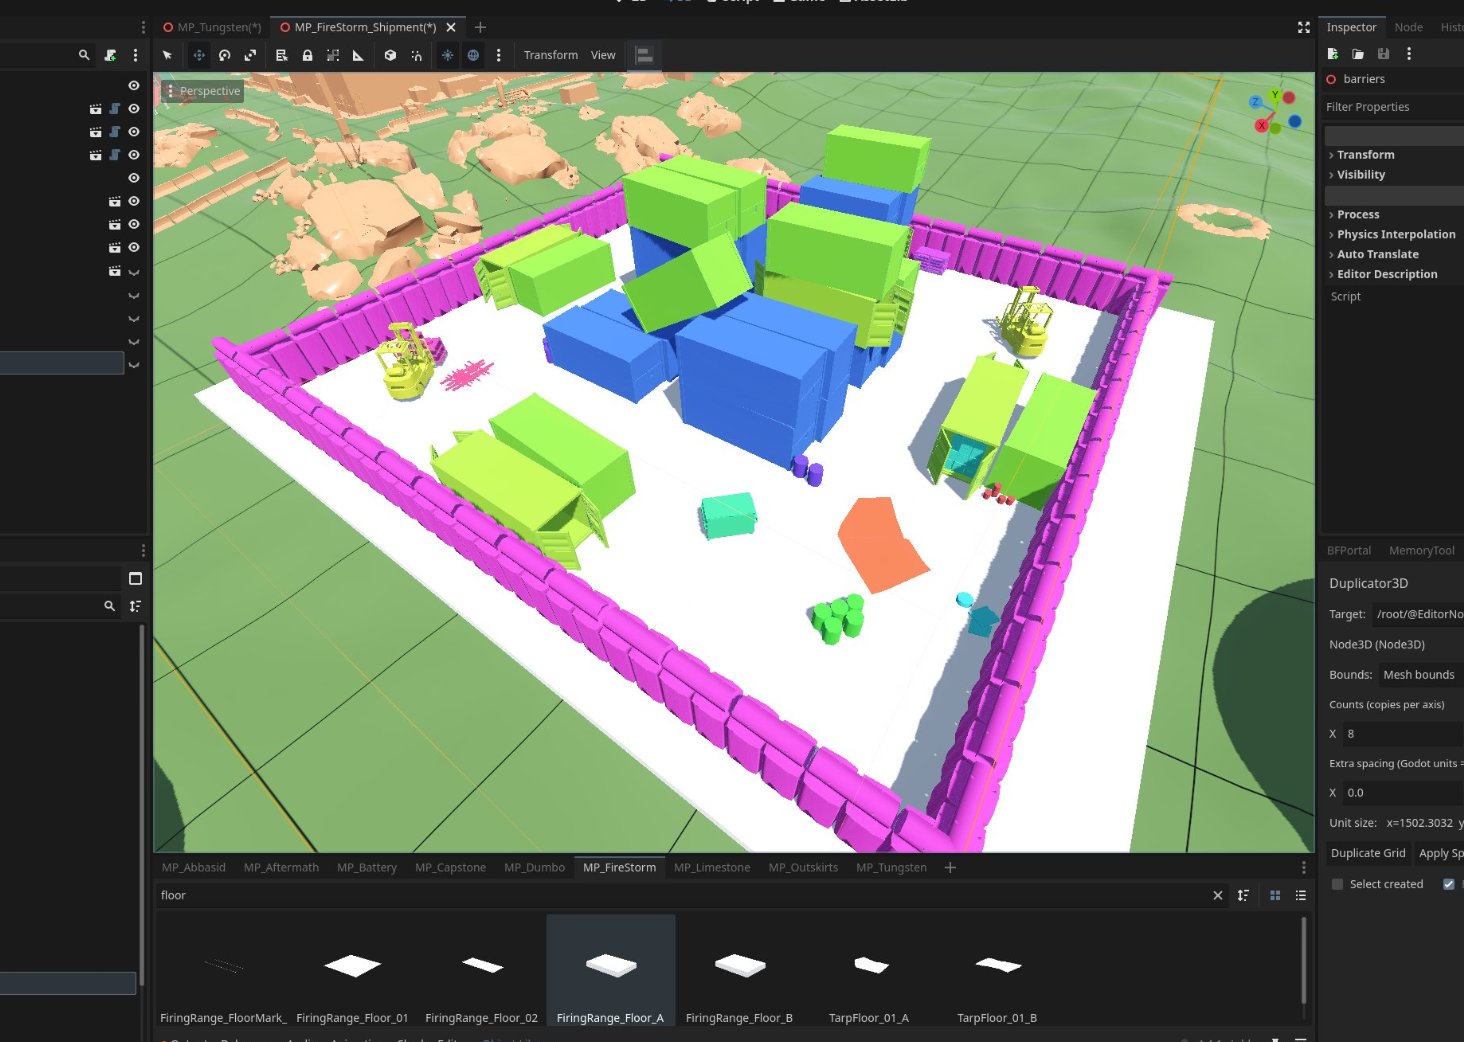Viewport: 1464px width, 1042px height.
Task: Activate the ruler measure tool
Action: [x=358, y=55]
